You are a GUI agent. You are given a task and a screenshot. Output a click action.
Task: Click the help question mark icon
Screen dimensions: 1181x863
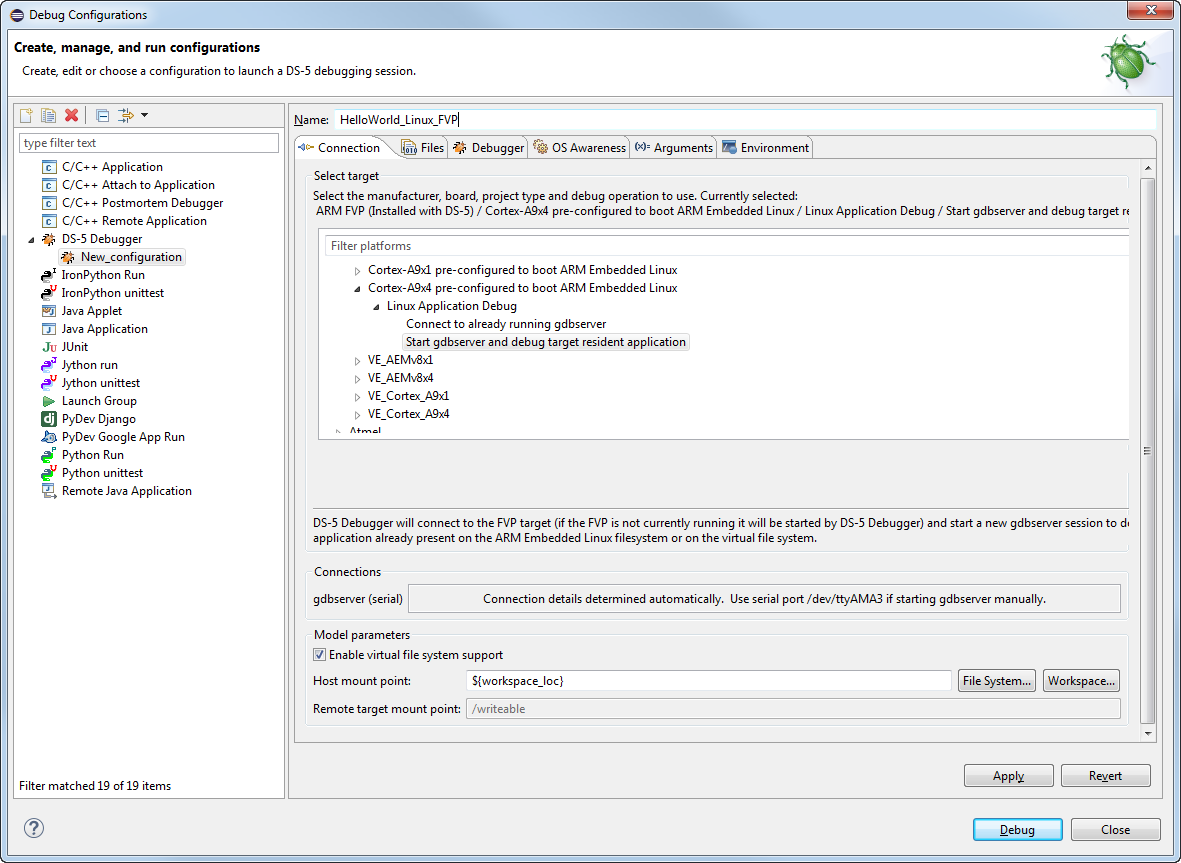tap(34, 829)
